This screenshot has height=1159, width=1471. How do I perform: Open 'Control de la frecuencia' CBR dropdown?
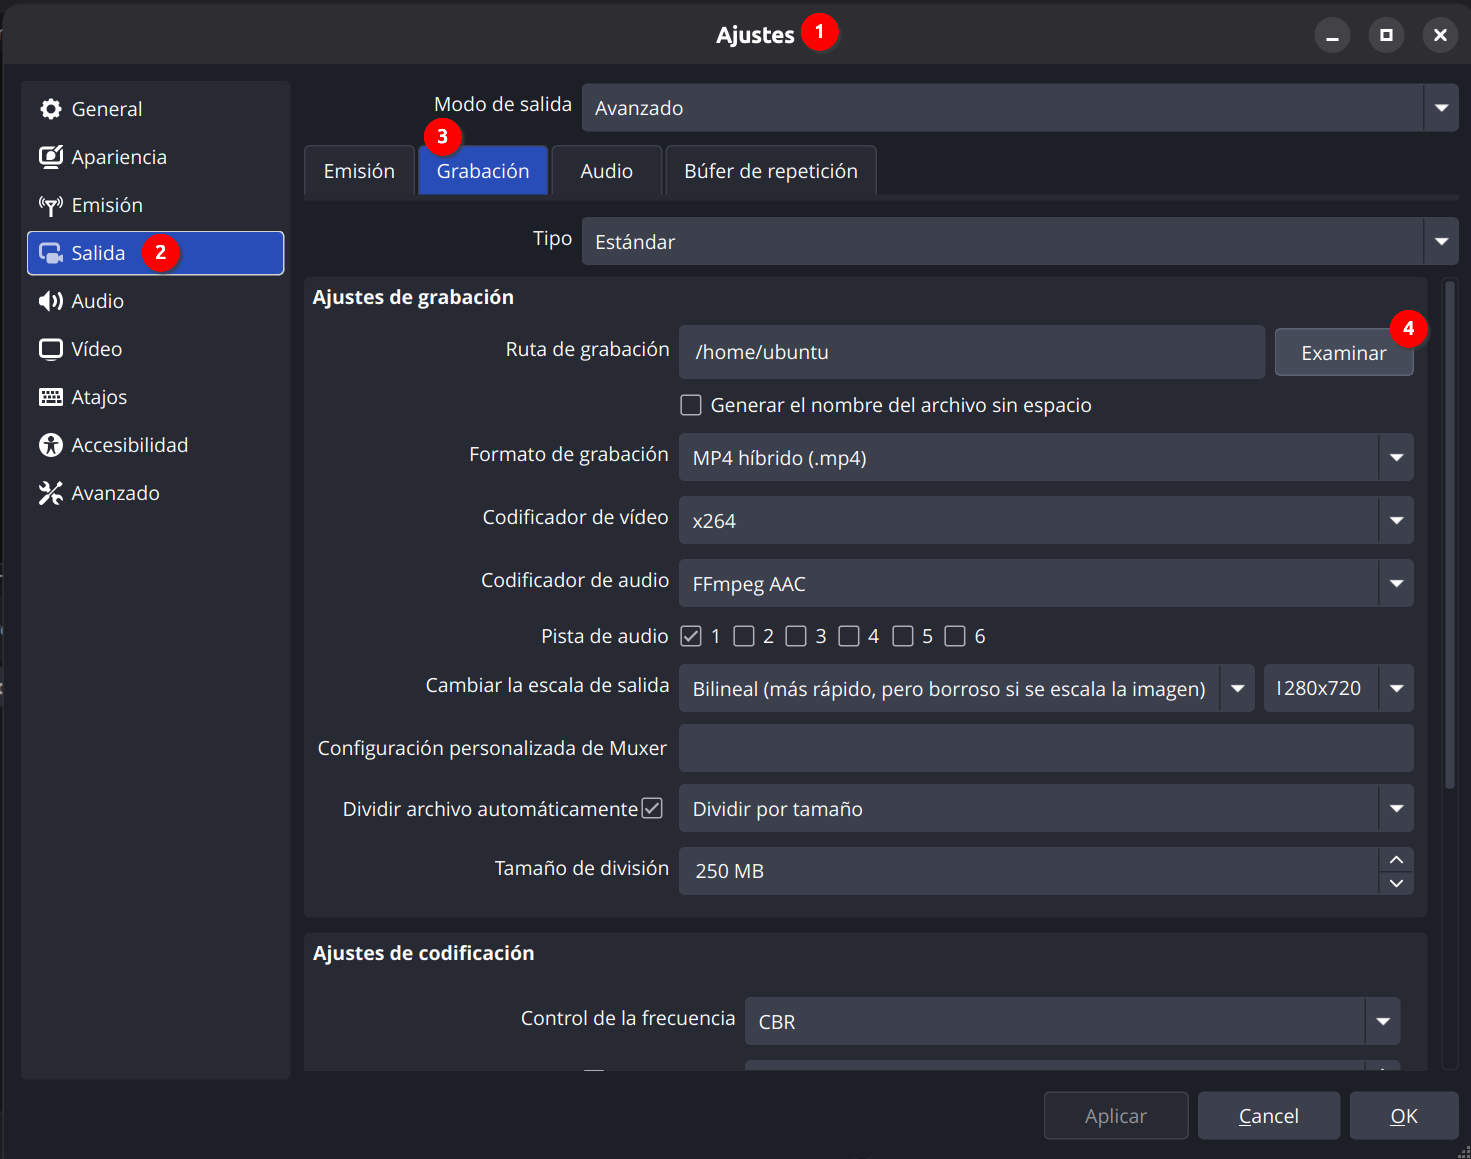(x=1072, y=1021)
